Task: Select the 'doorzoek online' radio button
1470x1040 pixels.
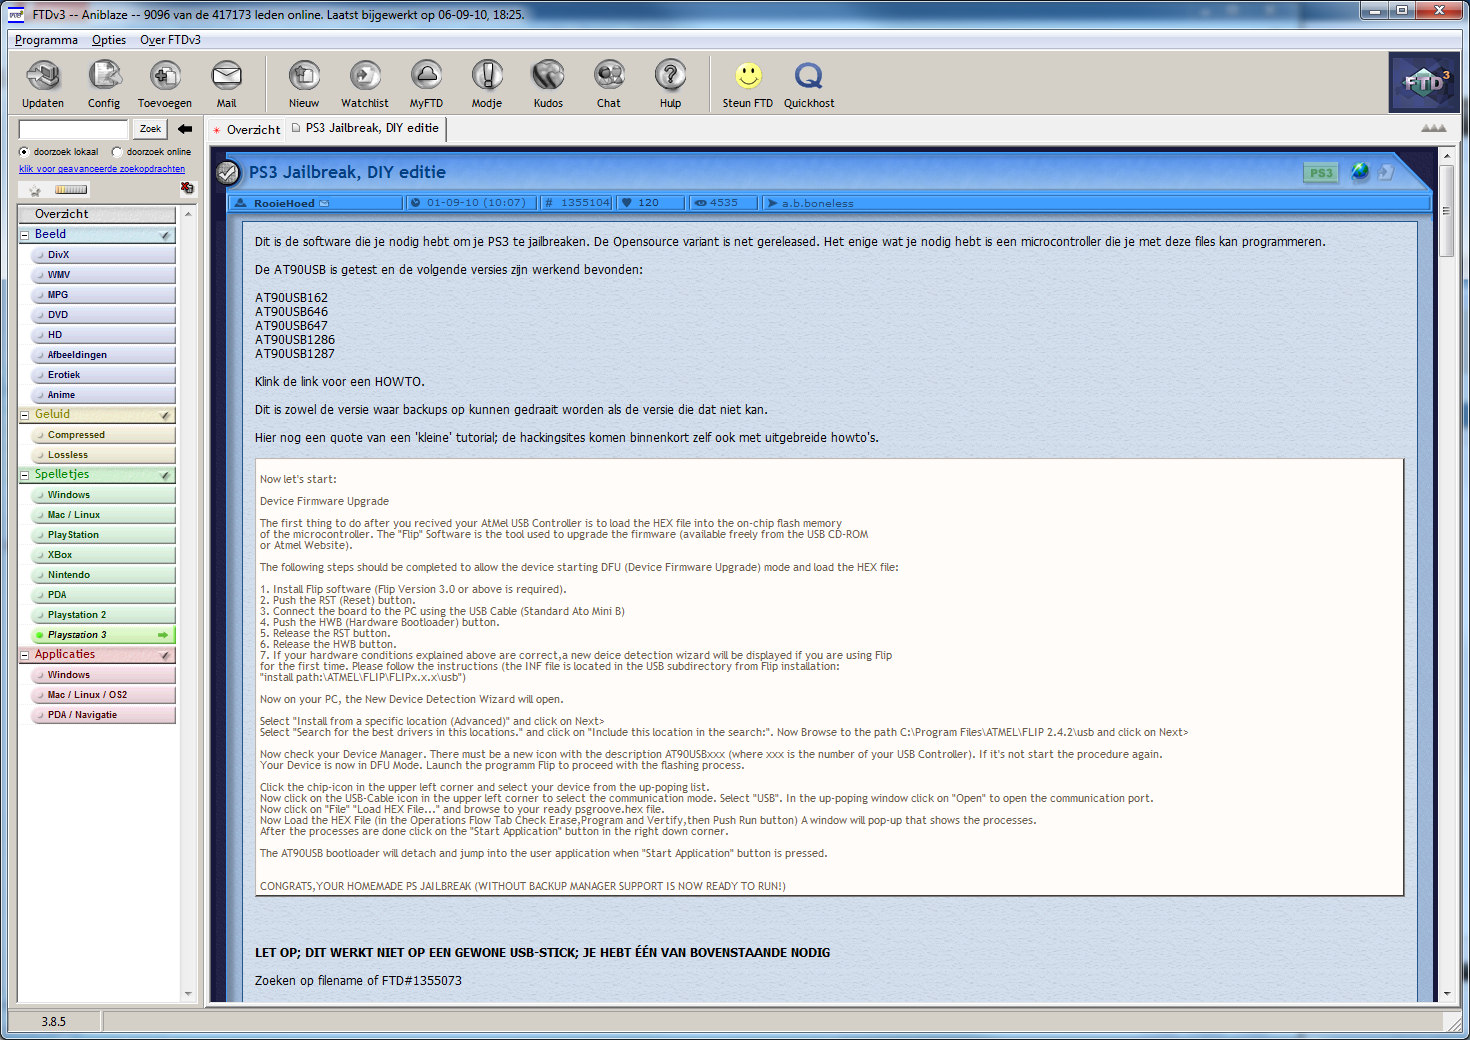Action: pyautogui.click(x=117, y=152)
